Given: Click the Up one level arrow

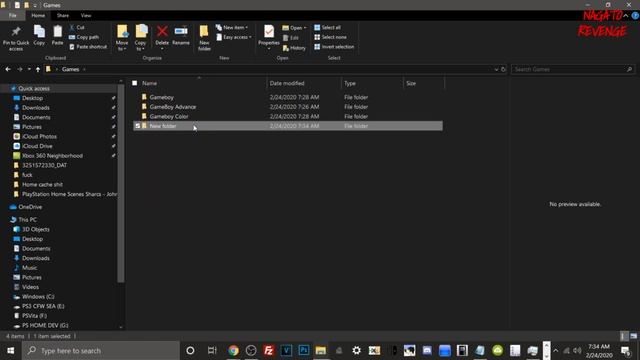Looking at the screenshot, I should click(38, 69).
